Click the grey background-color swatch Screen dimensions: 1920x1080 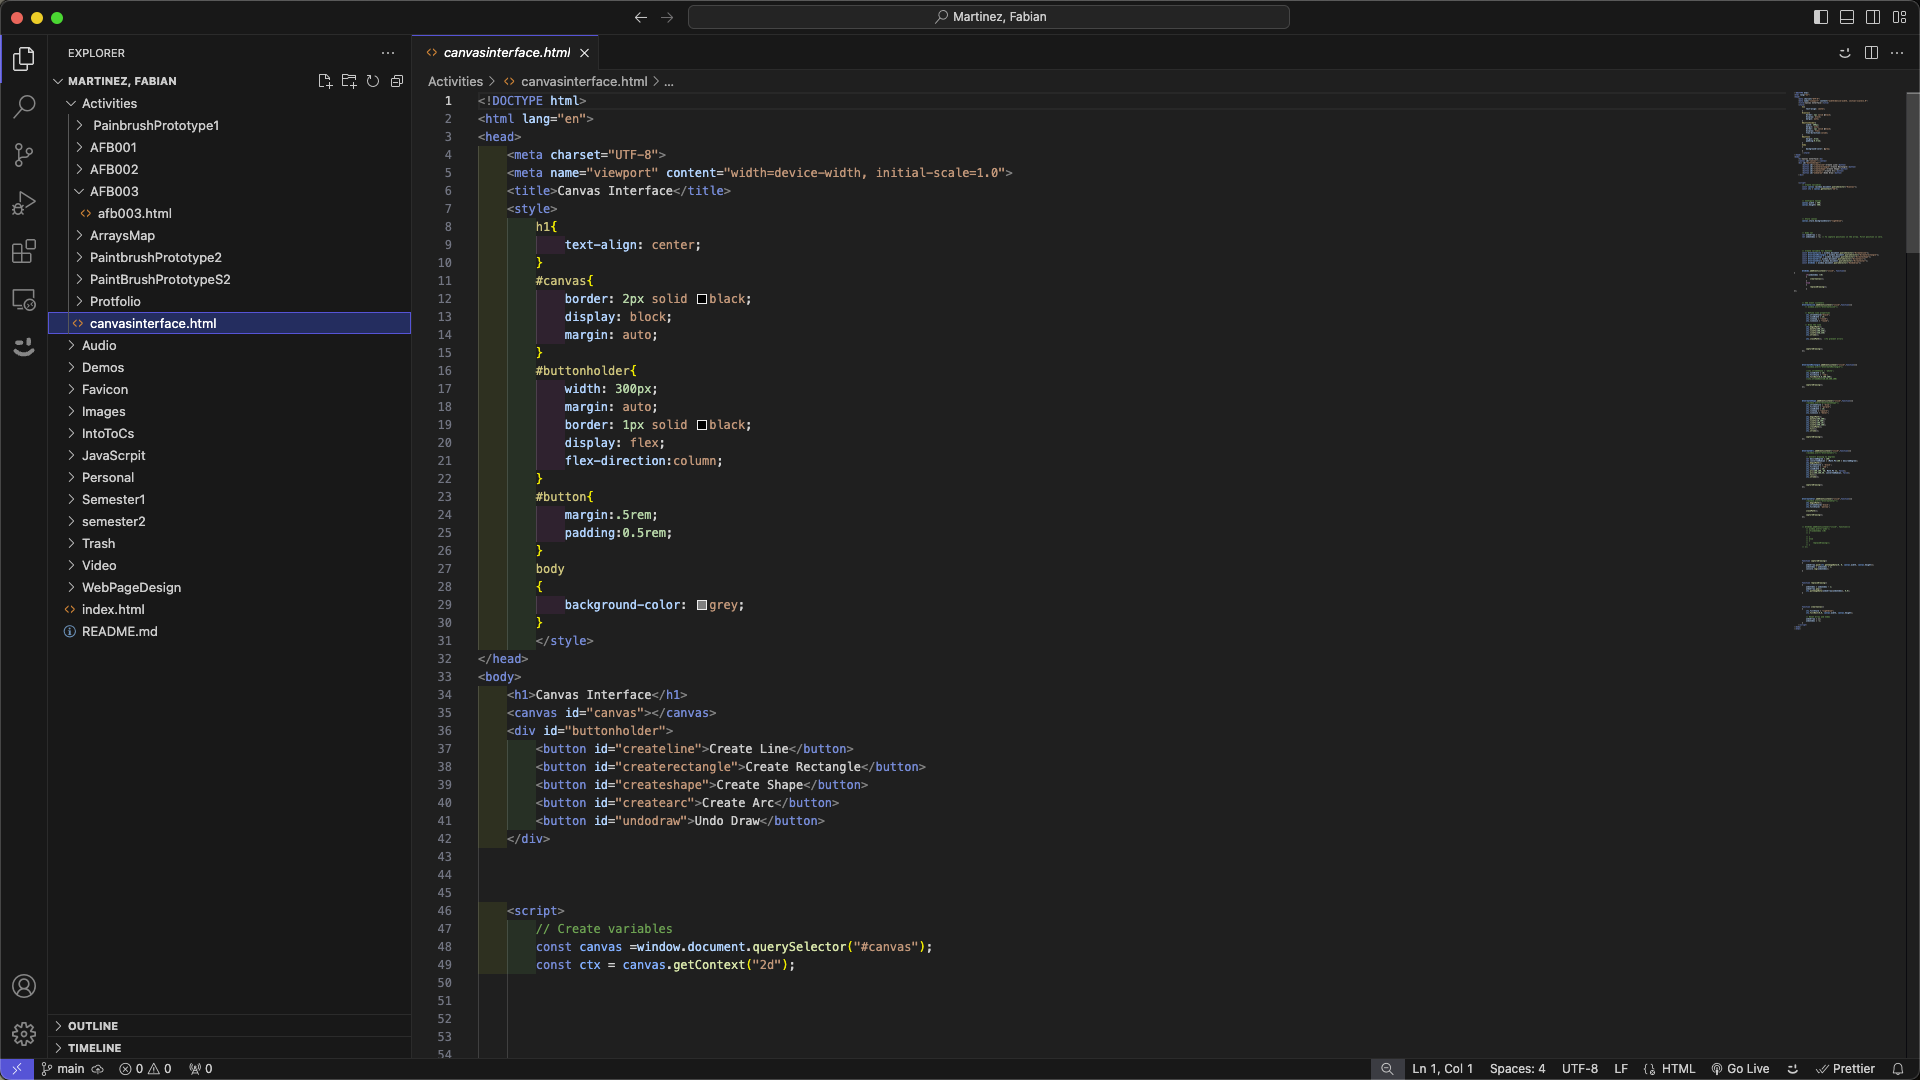(702, 605)
